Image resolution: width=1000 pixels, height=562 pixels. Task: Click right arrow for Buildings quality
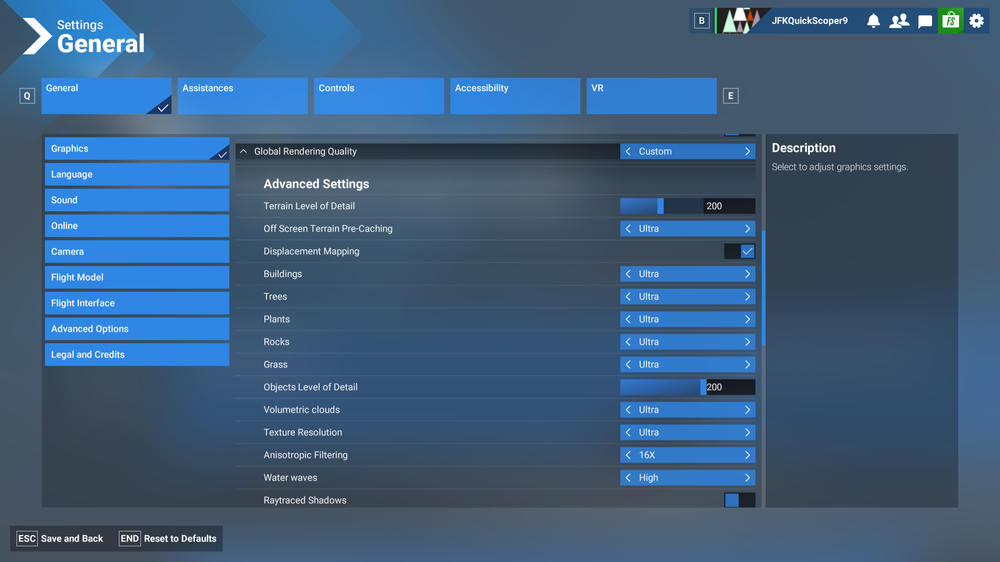click(746, 274)
